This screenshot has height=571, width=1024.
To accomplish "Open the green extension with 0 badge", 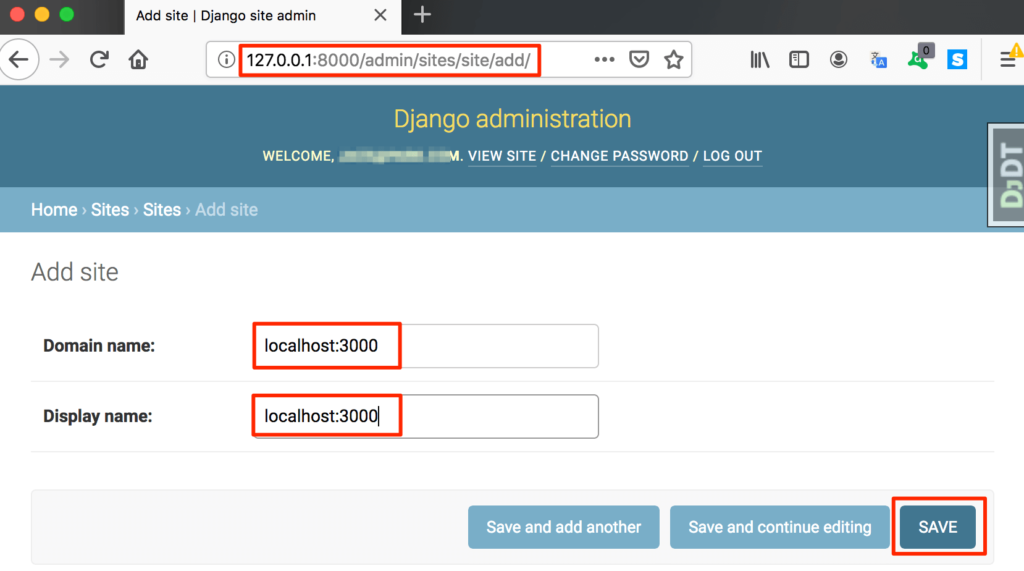I will [x=920, y=58].
